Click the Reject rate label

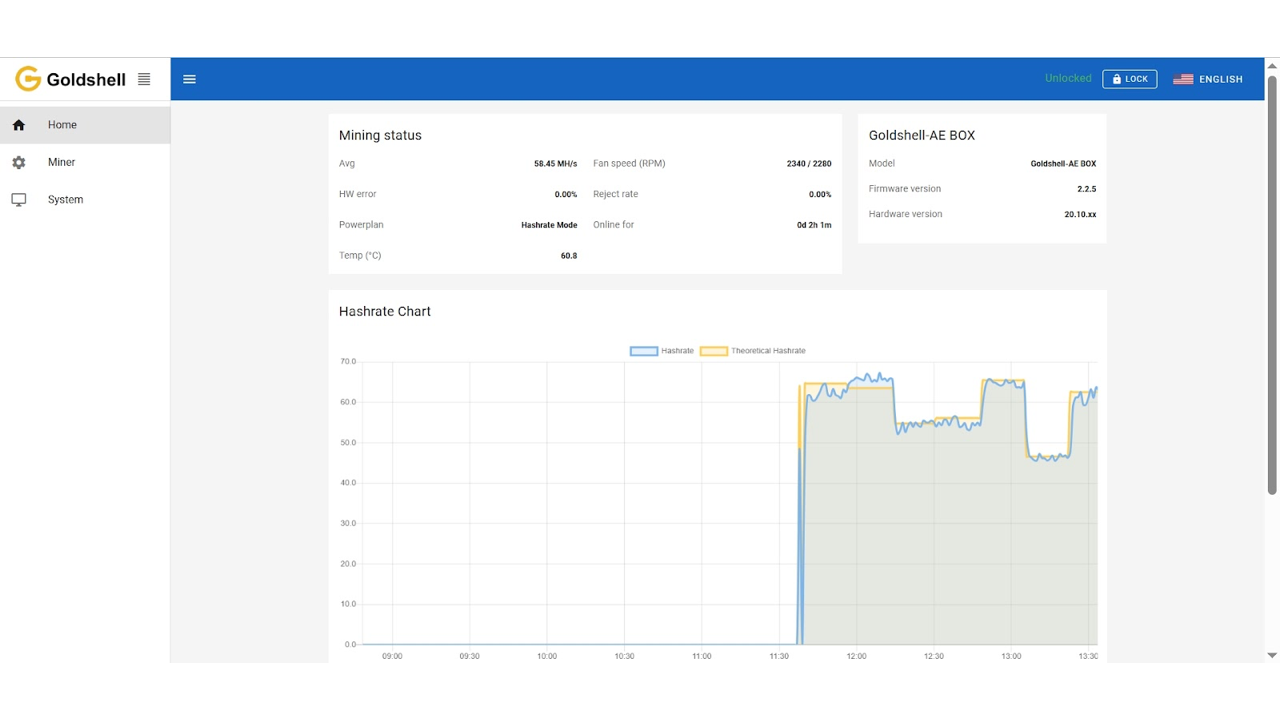615,194
